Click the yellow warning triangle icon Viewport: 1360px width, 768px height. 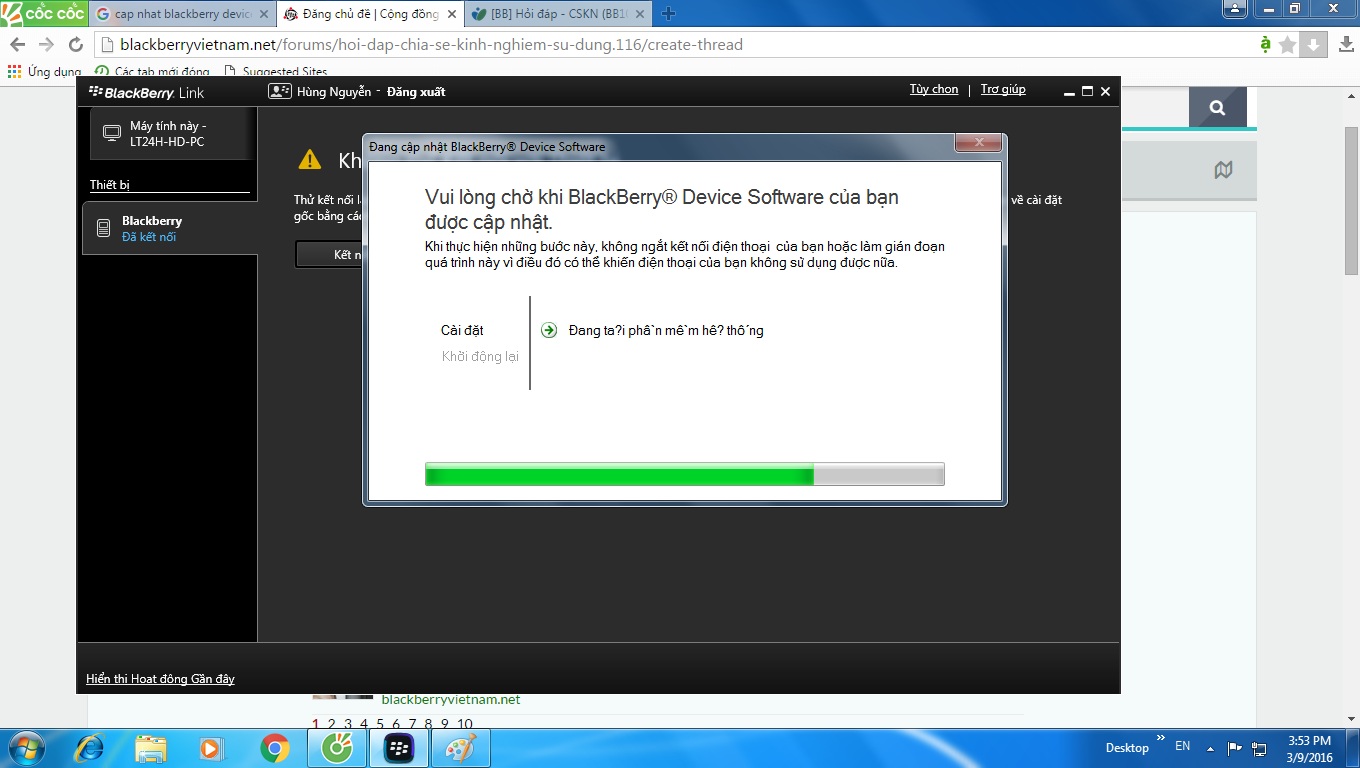pos(310,160)
